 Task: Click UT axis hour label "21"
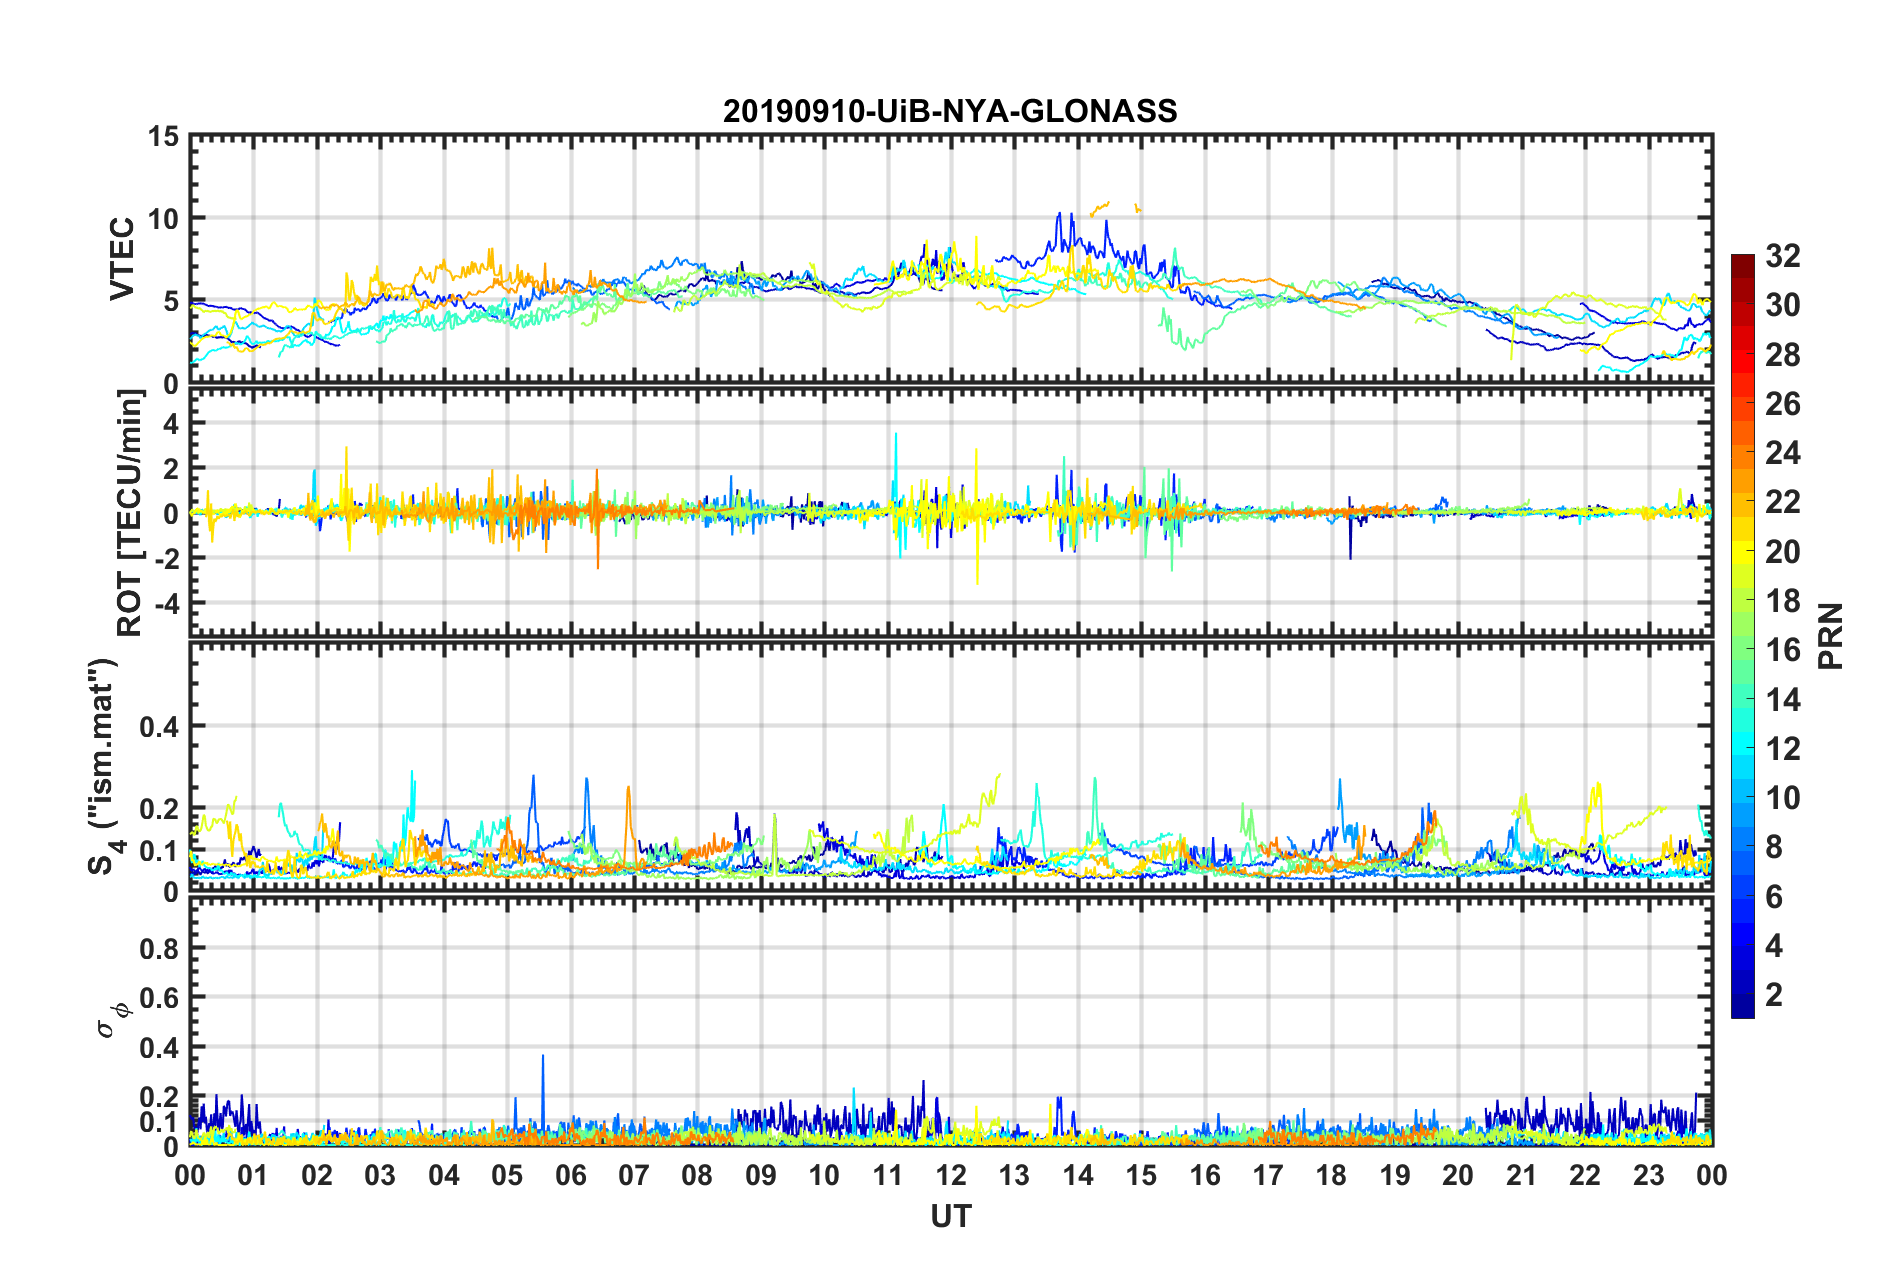click(x=1522, y=1175)
